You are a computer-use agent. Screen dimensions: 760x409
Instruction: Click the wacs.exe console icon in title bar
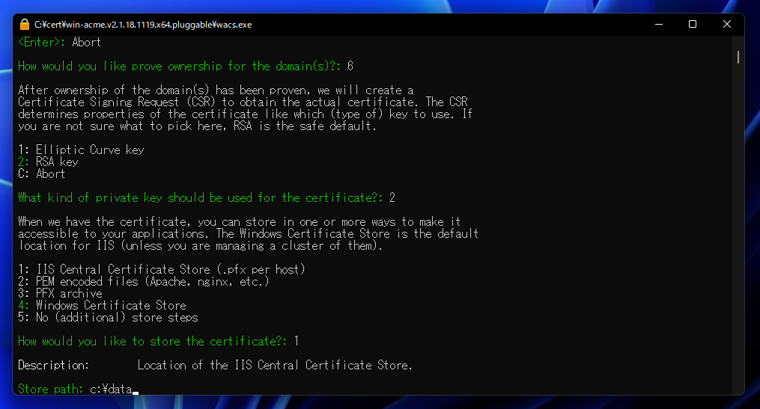point(24,24)
